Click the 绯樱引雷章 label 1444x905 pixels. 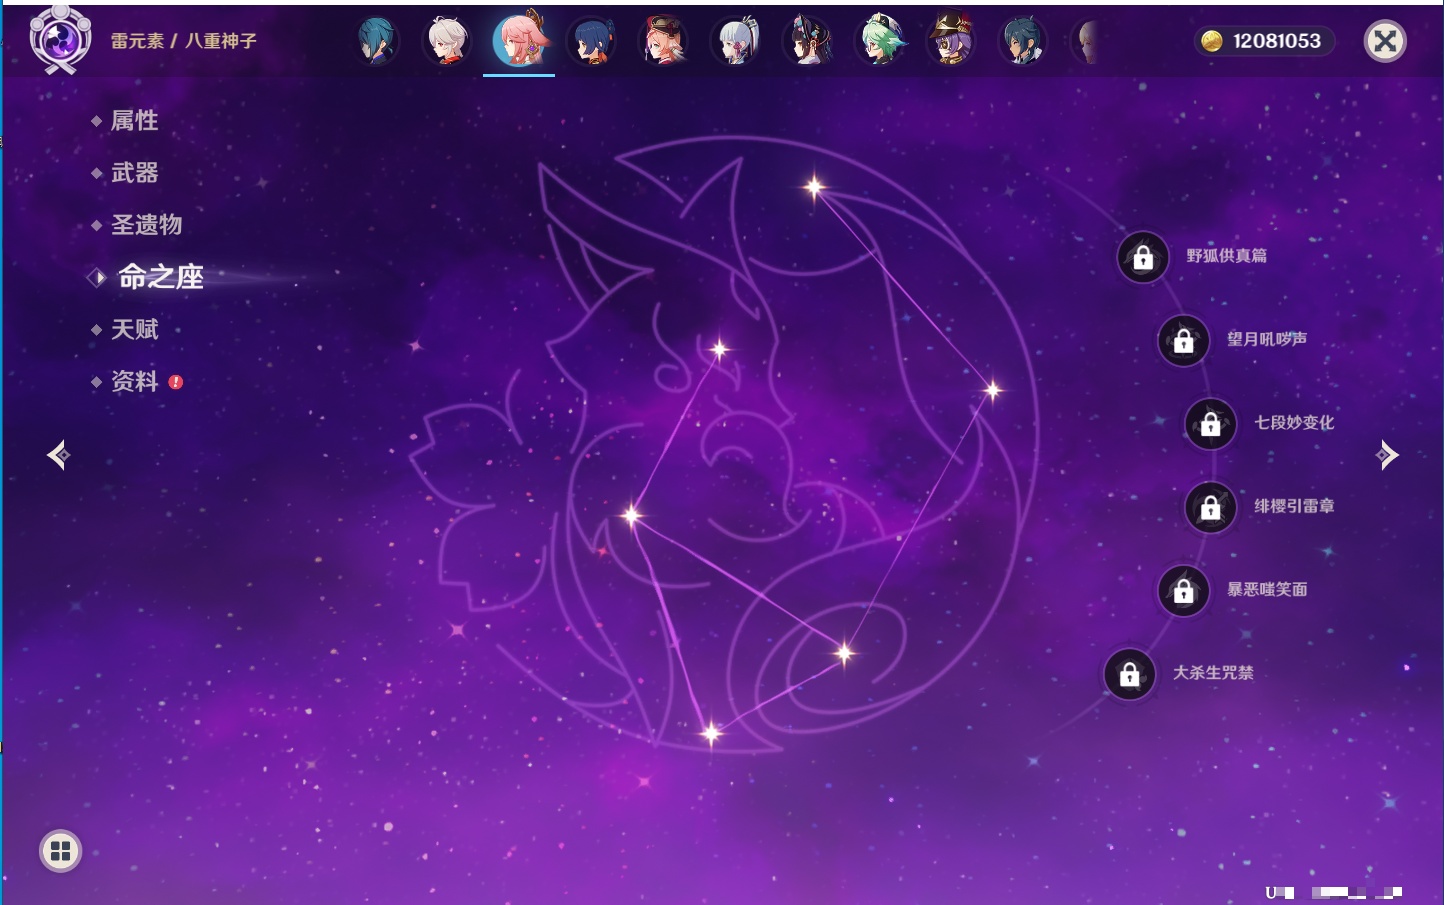1294,506
